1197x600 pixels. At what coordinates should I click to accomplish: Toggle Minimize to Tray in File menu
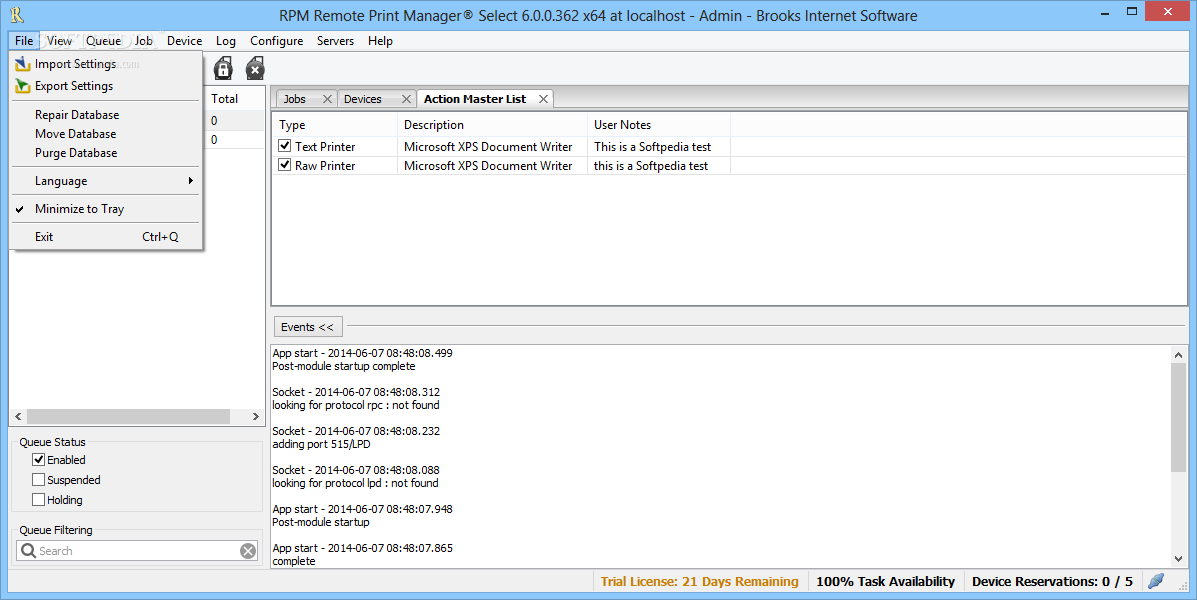(106, 209)
